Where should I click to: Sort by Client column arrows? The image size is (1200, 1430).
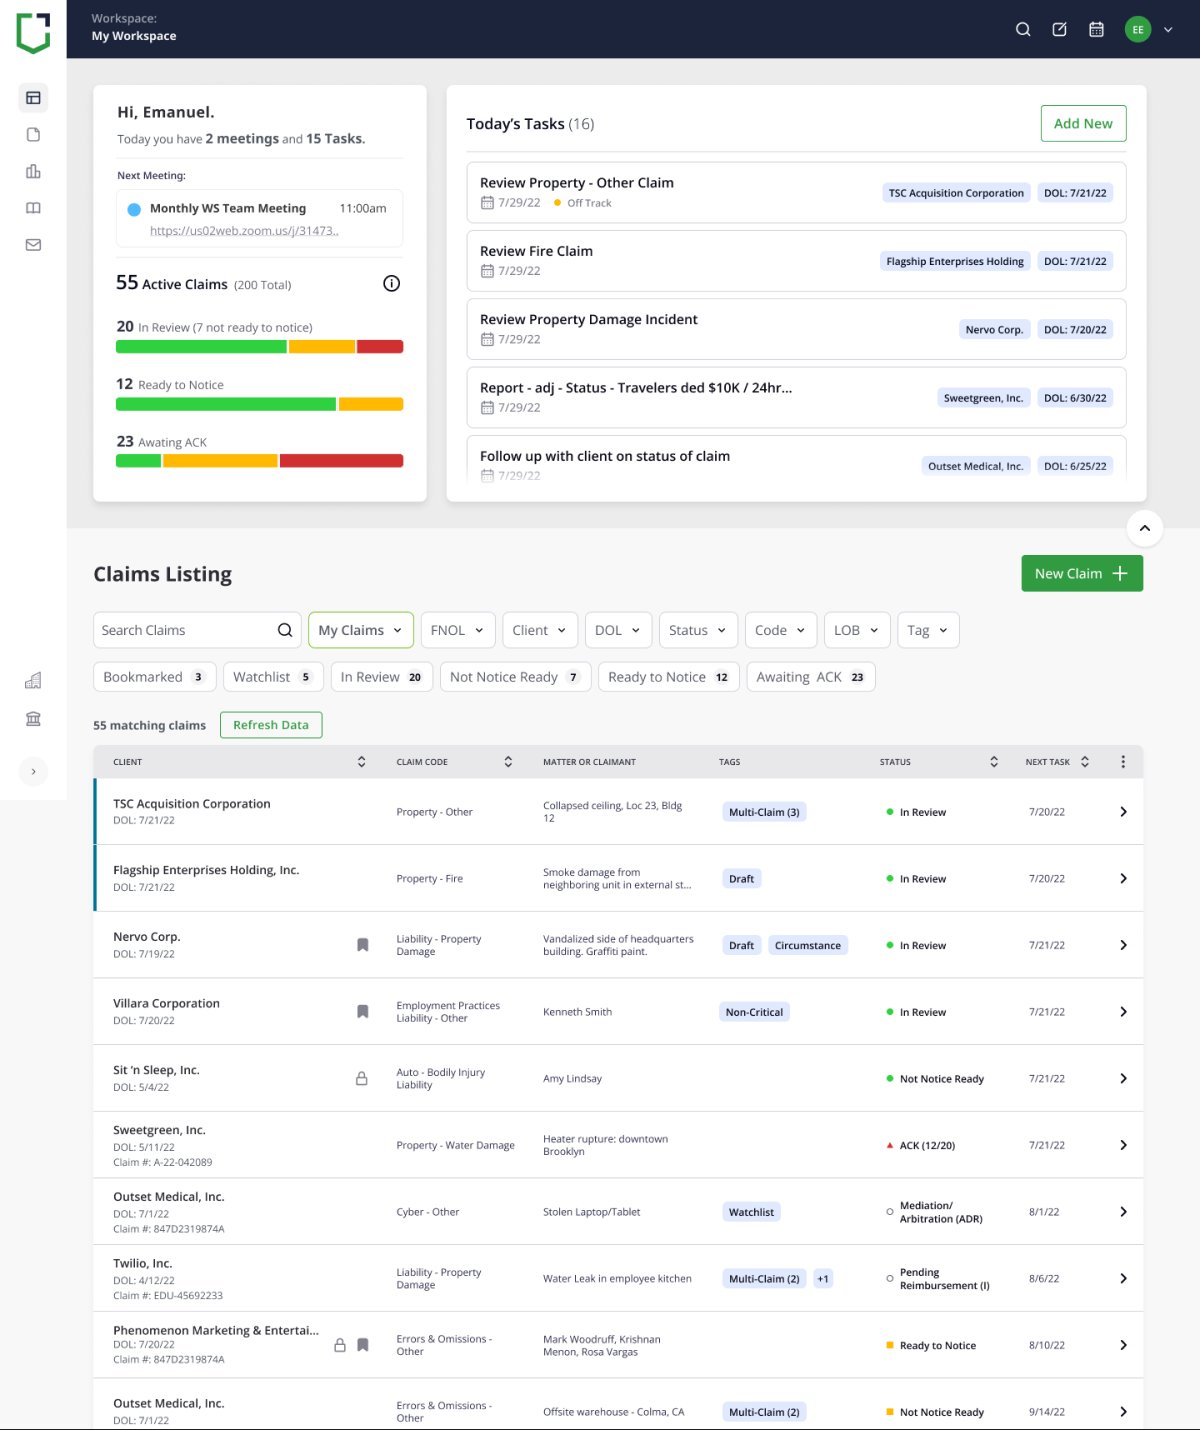(362, 762)
